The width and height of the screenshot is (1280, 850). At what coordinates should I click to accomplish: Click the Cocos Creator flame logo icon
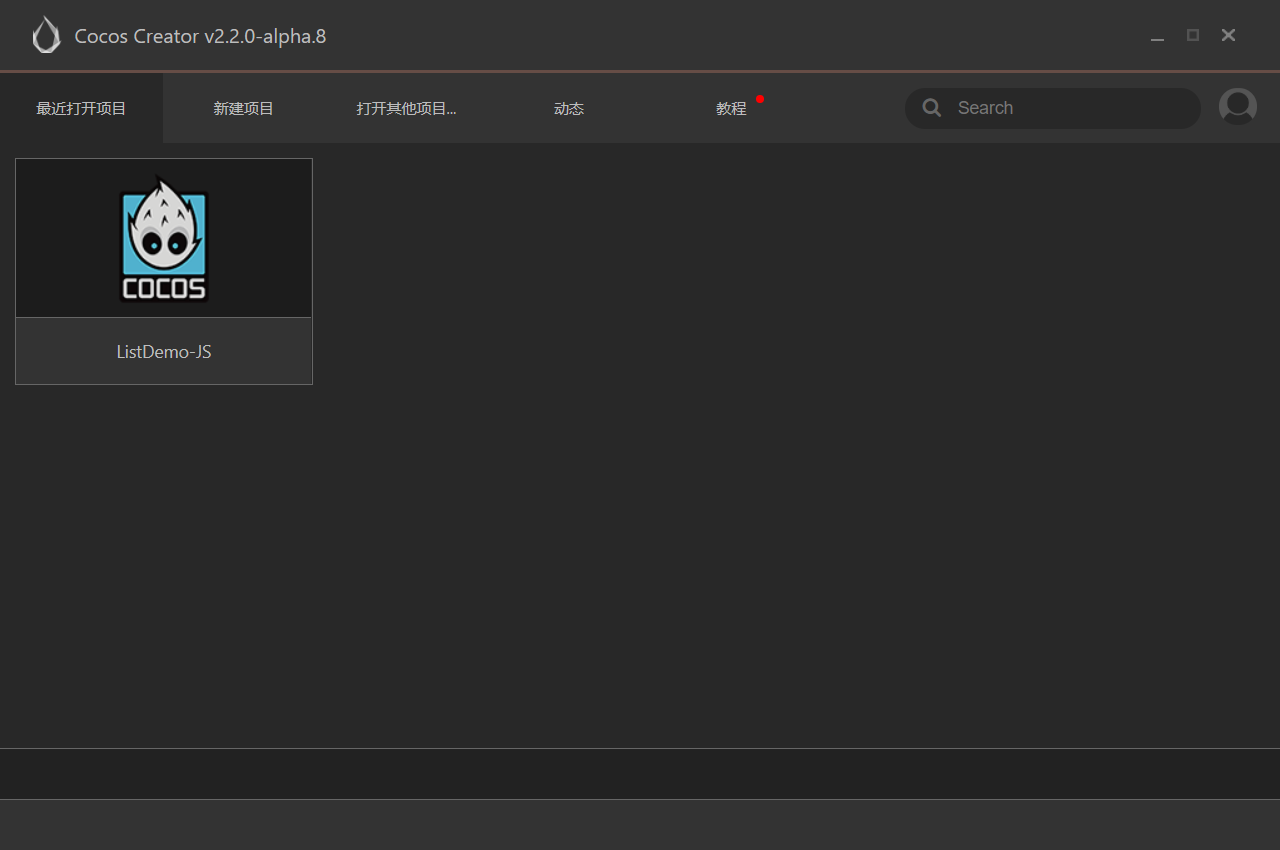point(46,36)
